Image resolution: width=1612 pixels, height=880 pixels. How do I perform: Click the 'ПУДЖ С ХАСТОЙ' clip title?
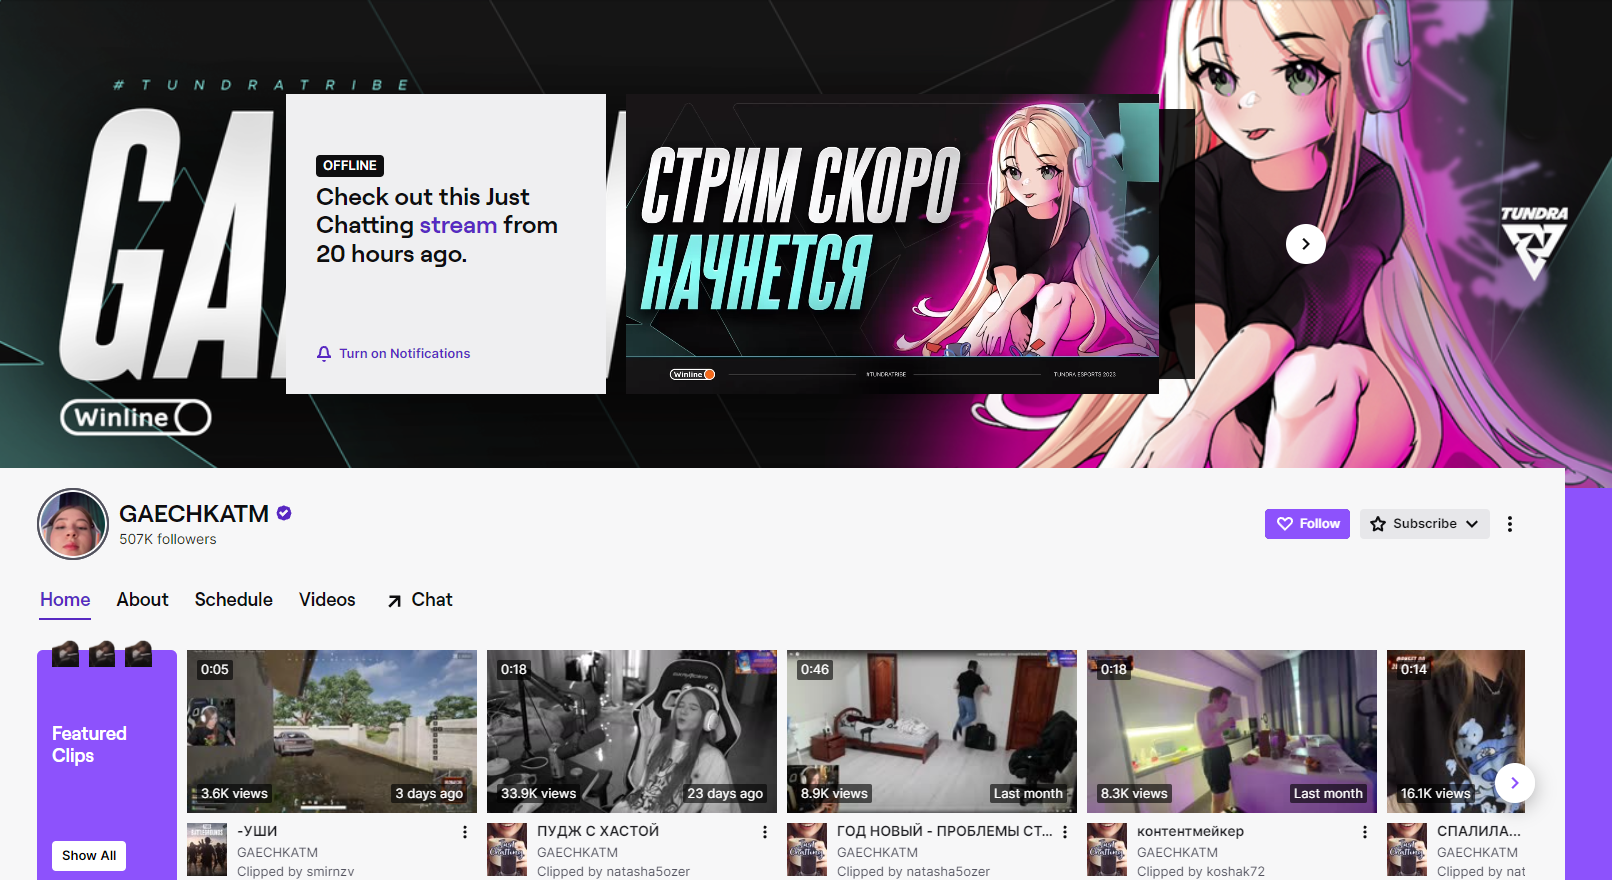click(598, 831)
